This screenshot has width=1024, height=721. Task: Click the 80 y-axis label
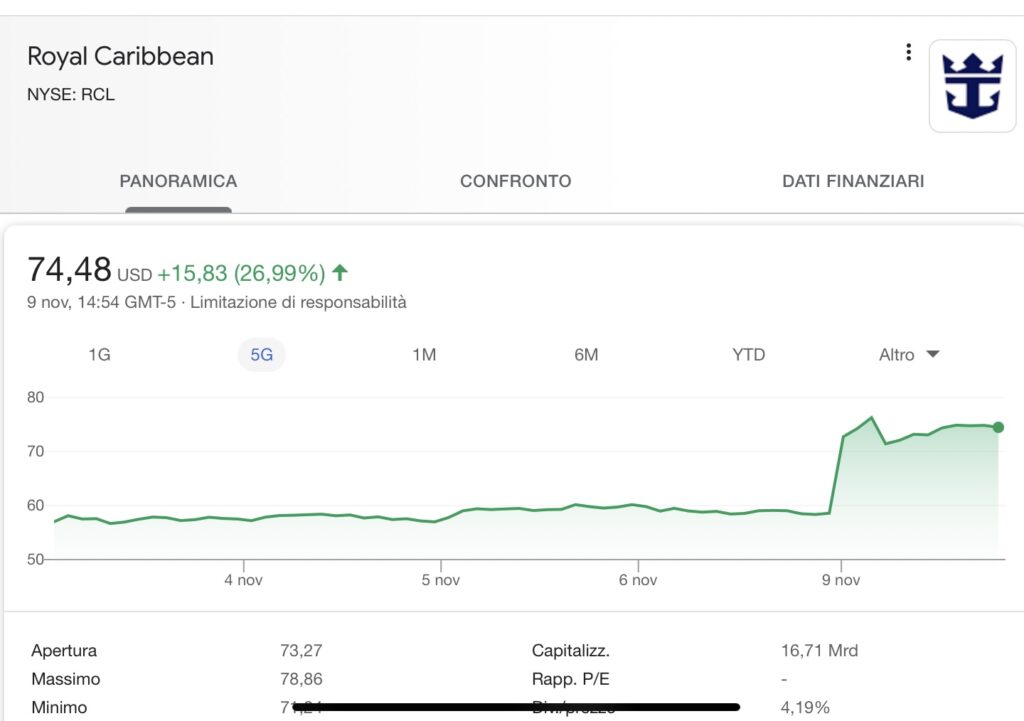(35, 397)
